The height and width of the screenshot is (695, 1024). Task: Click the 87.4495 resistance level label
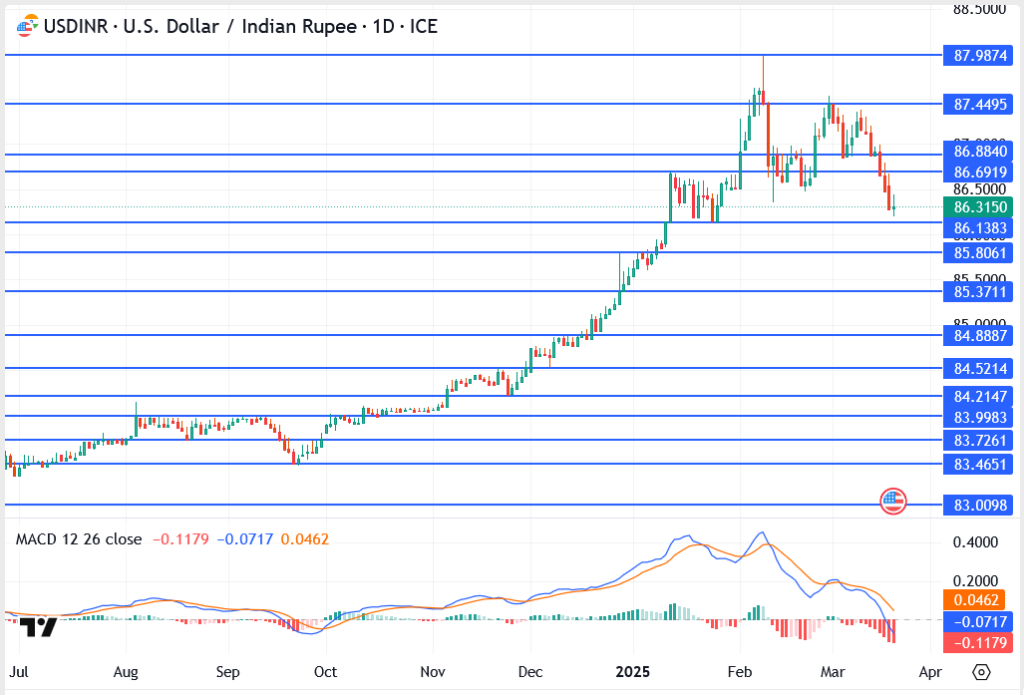coord(978,104)
